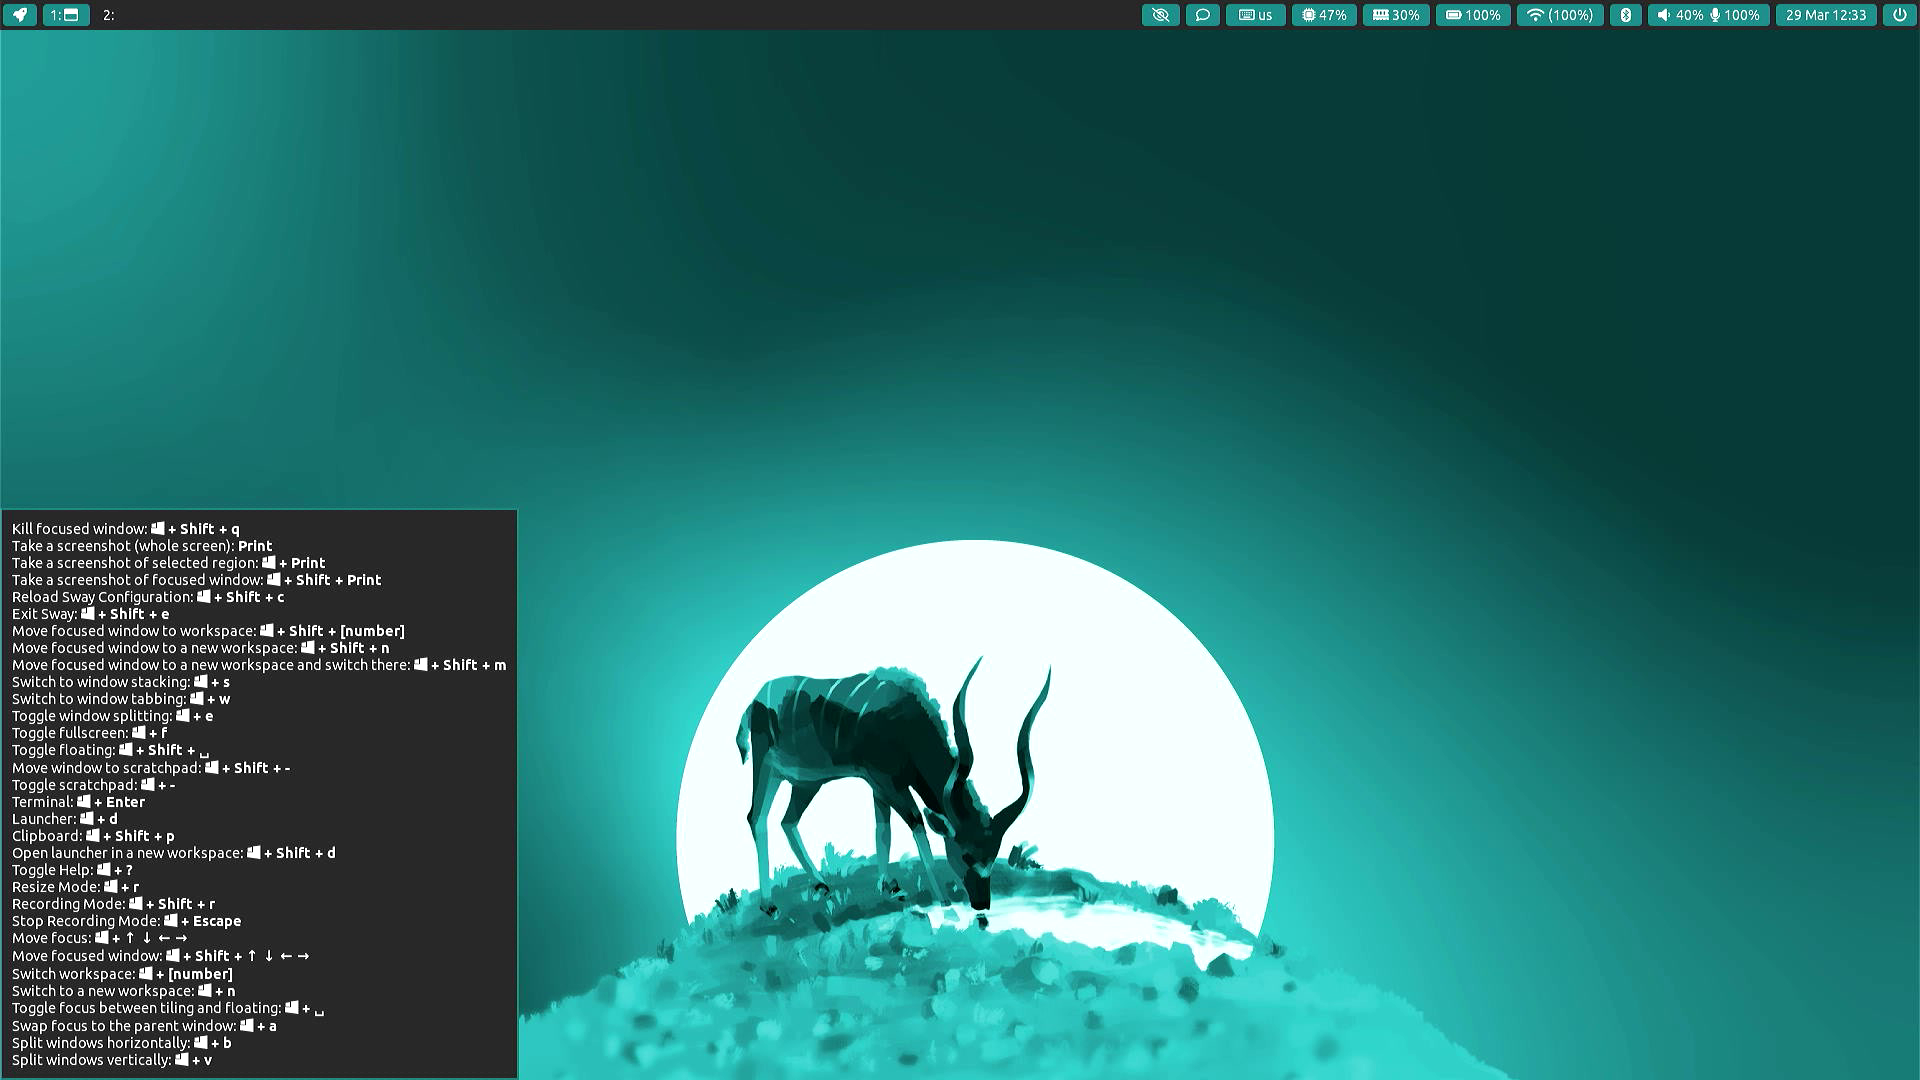This screenshot has height=1080, width=1920.
Task: Click the microphone 100% indicator
Action: 1736,15
